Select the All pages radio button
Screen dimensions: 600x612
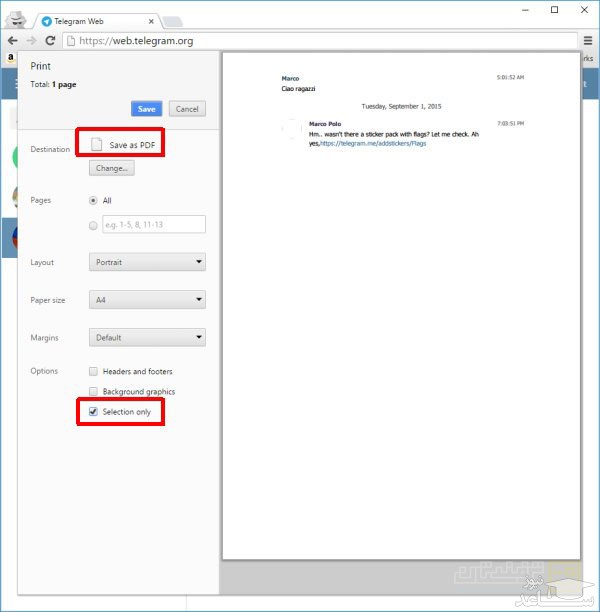tap(94, 201)
